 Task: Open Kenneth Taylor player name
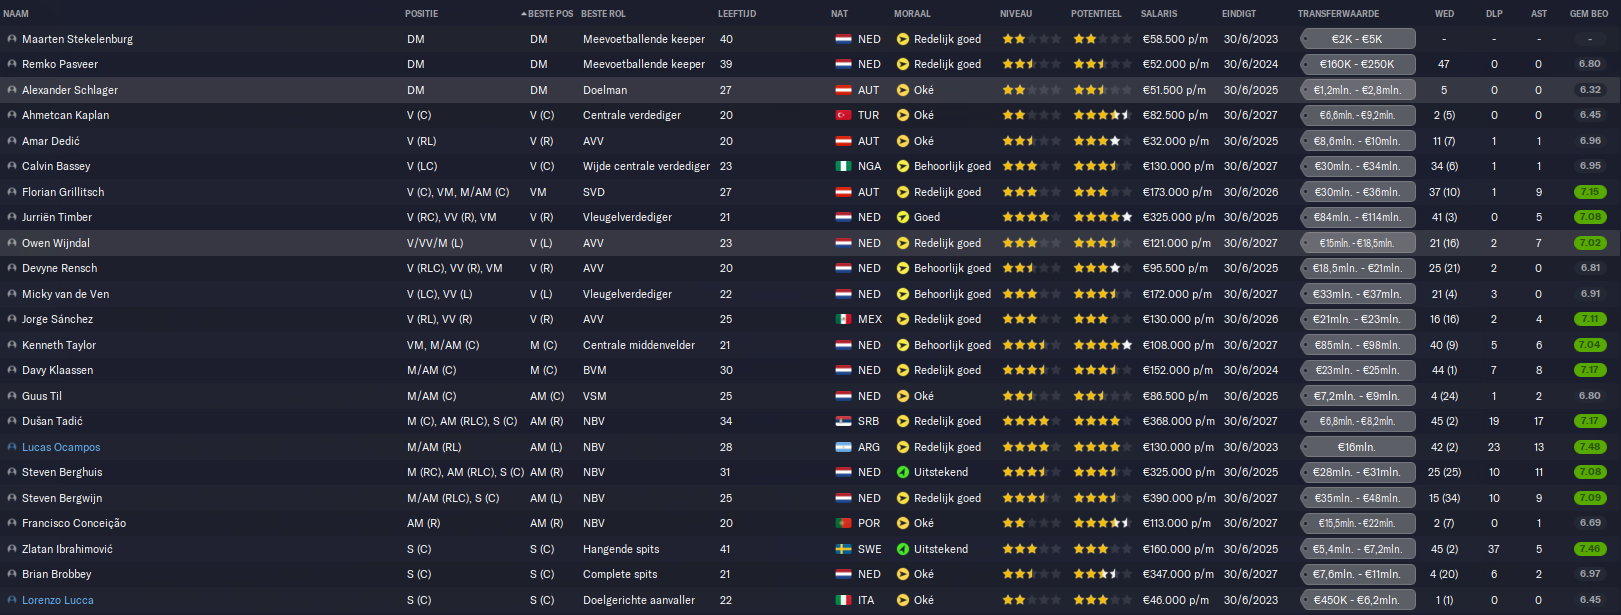click(x=59, y=345)
